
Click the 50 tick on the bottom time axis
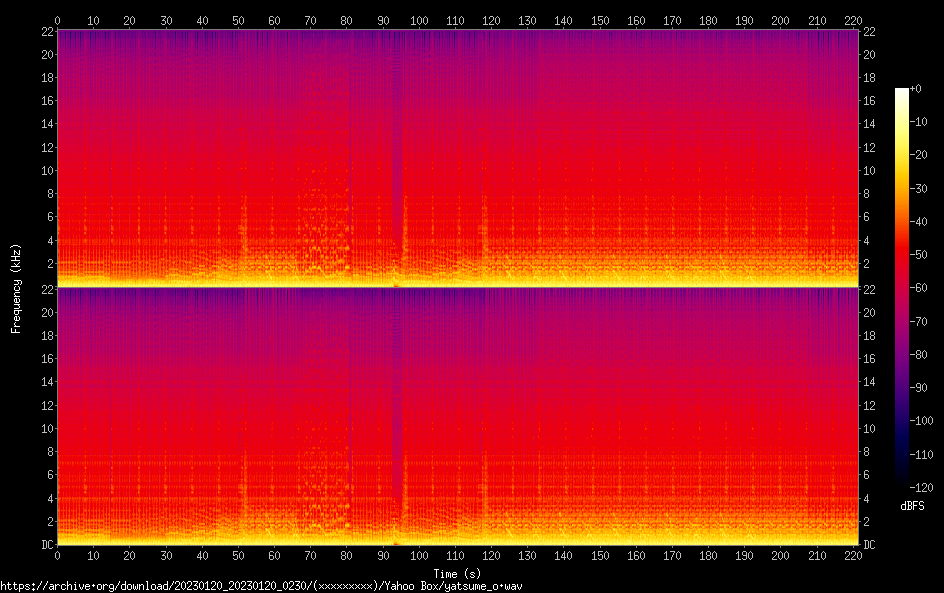[238, 556]
